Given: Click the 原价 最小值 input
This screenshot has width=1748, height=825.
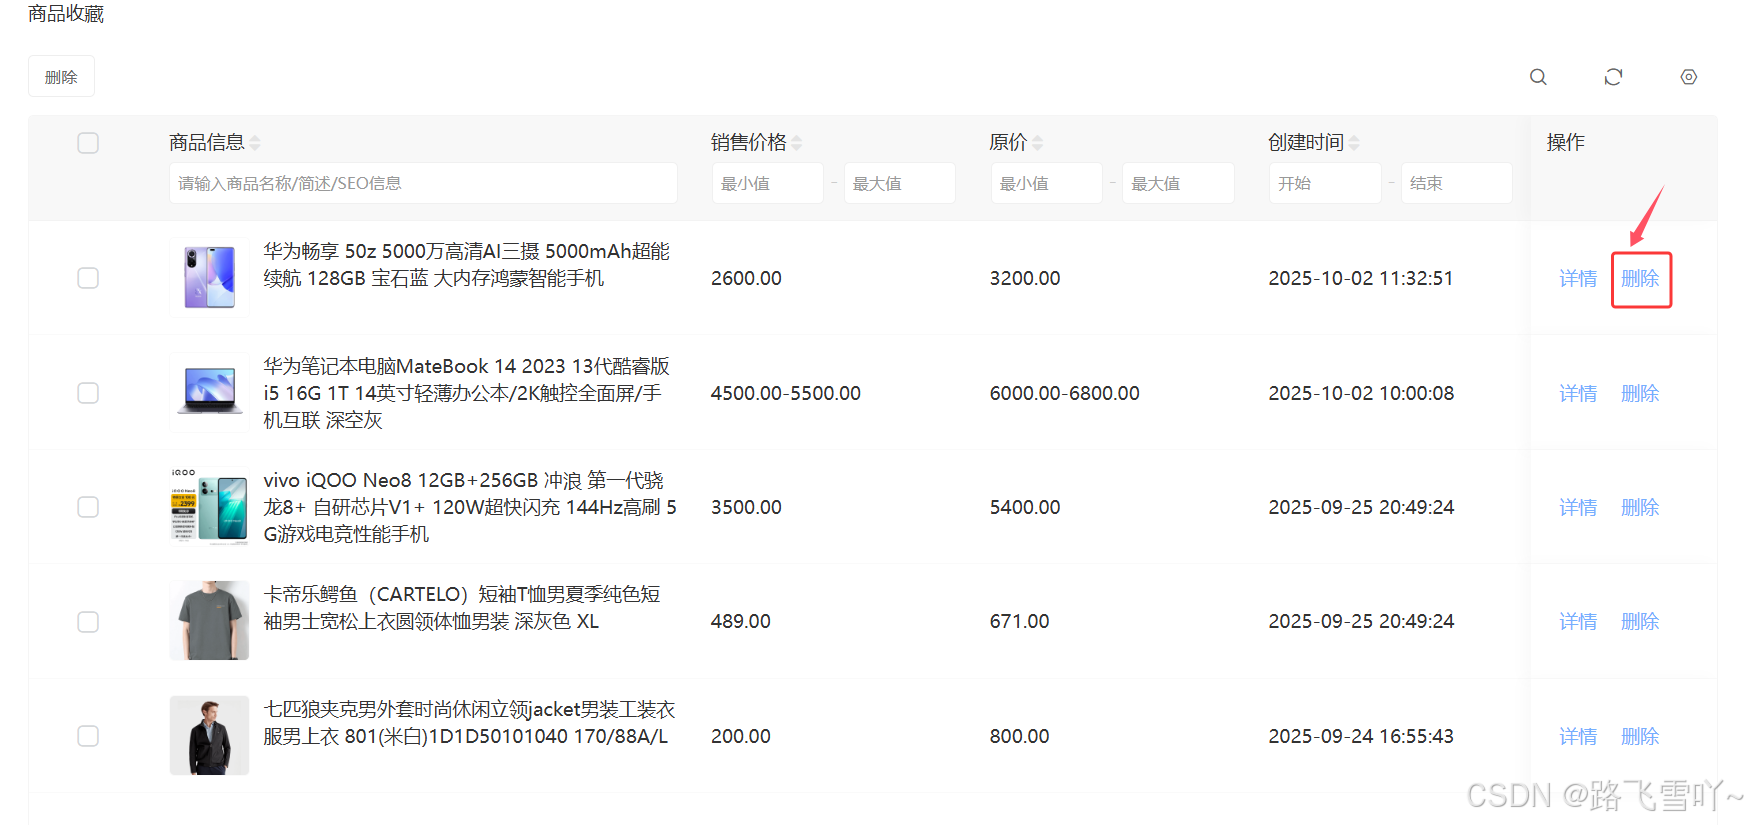Looking at the screenshot, I should click(x=1046, y=183).
